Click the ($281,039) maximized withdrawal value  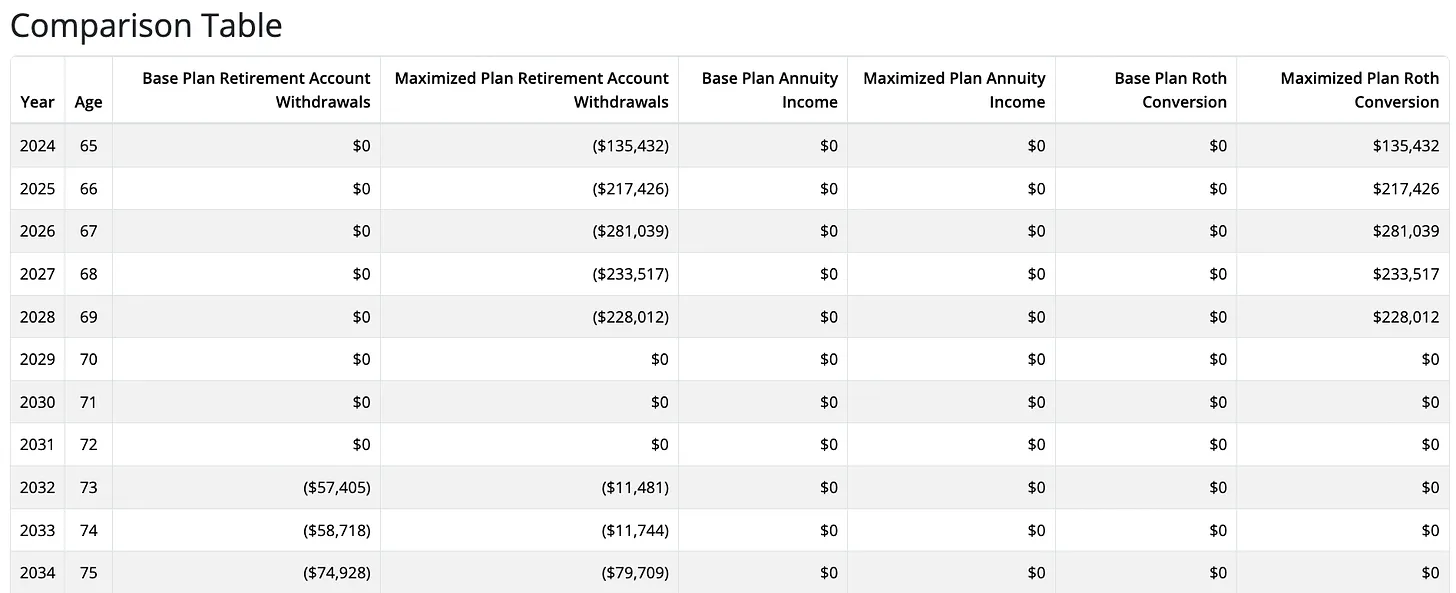coord(630,231)
